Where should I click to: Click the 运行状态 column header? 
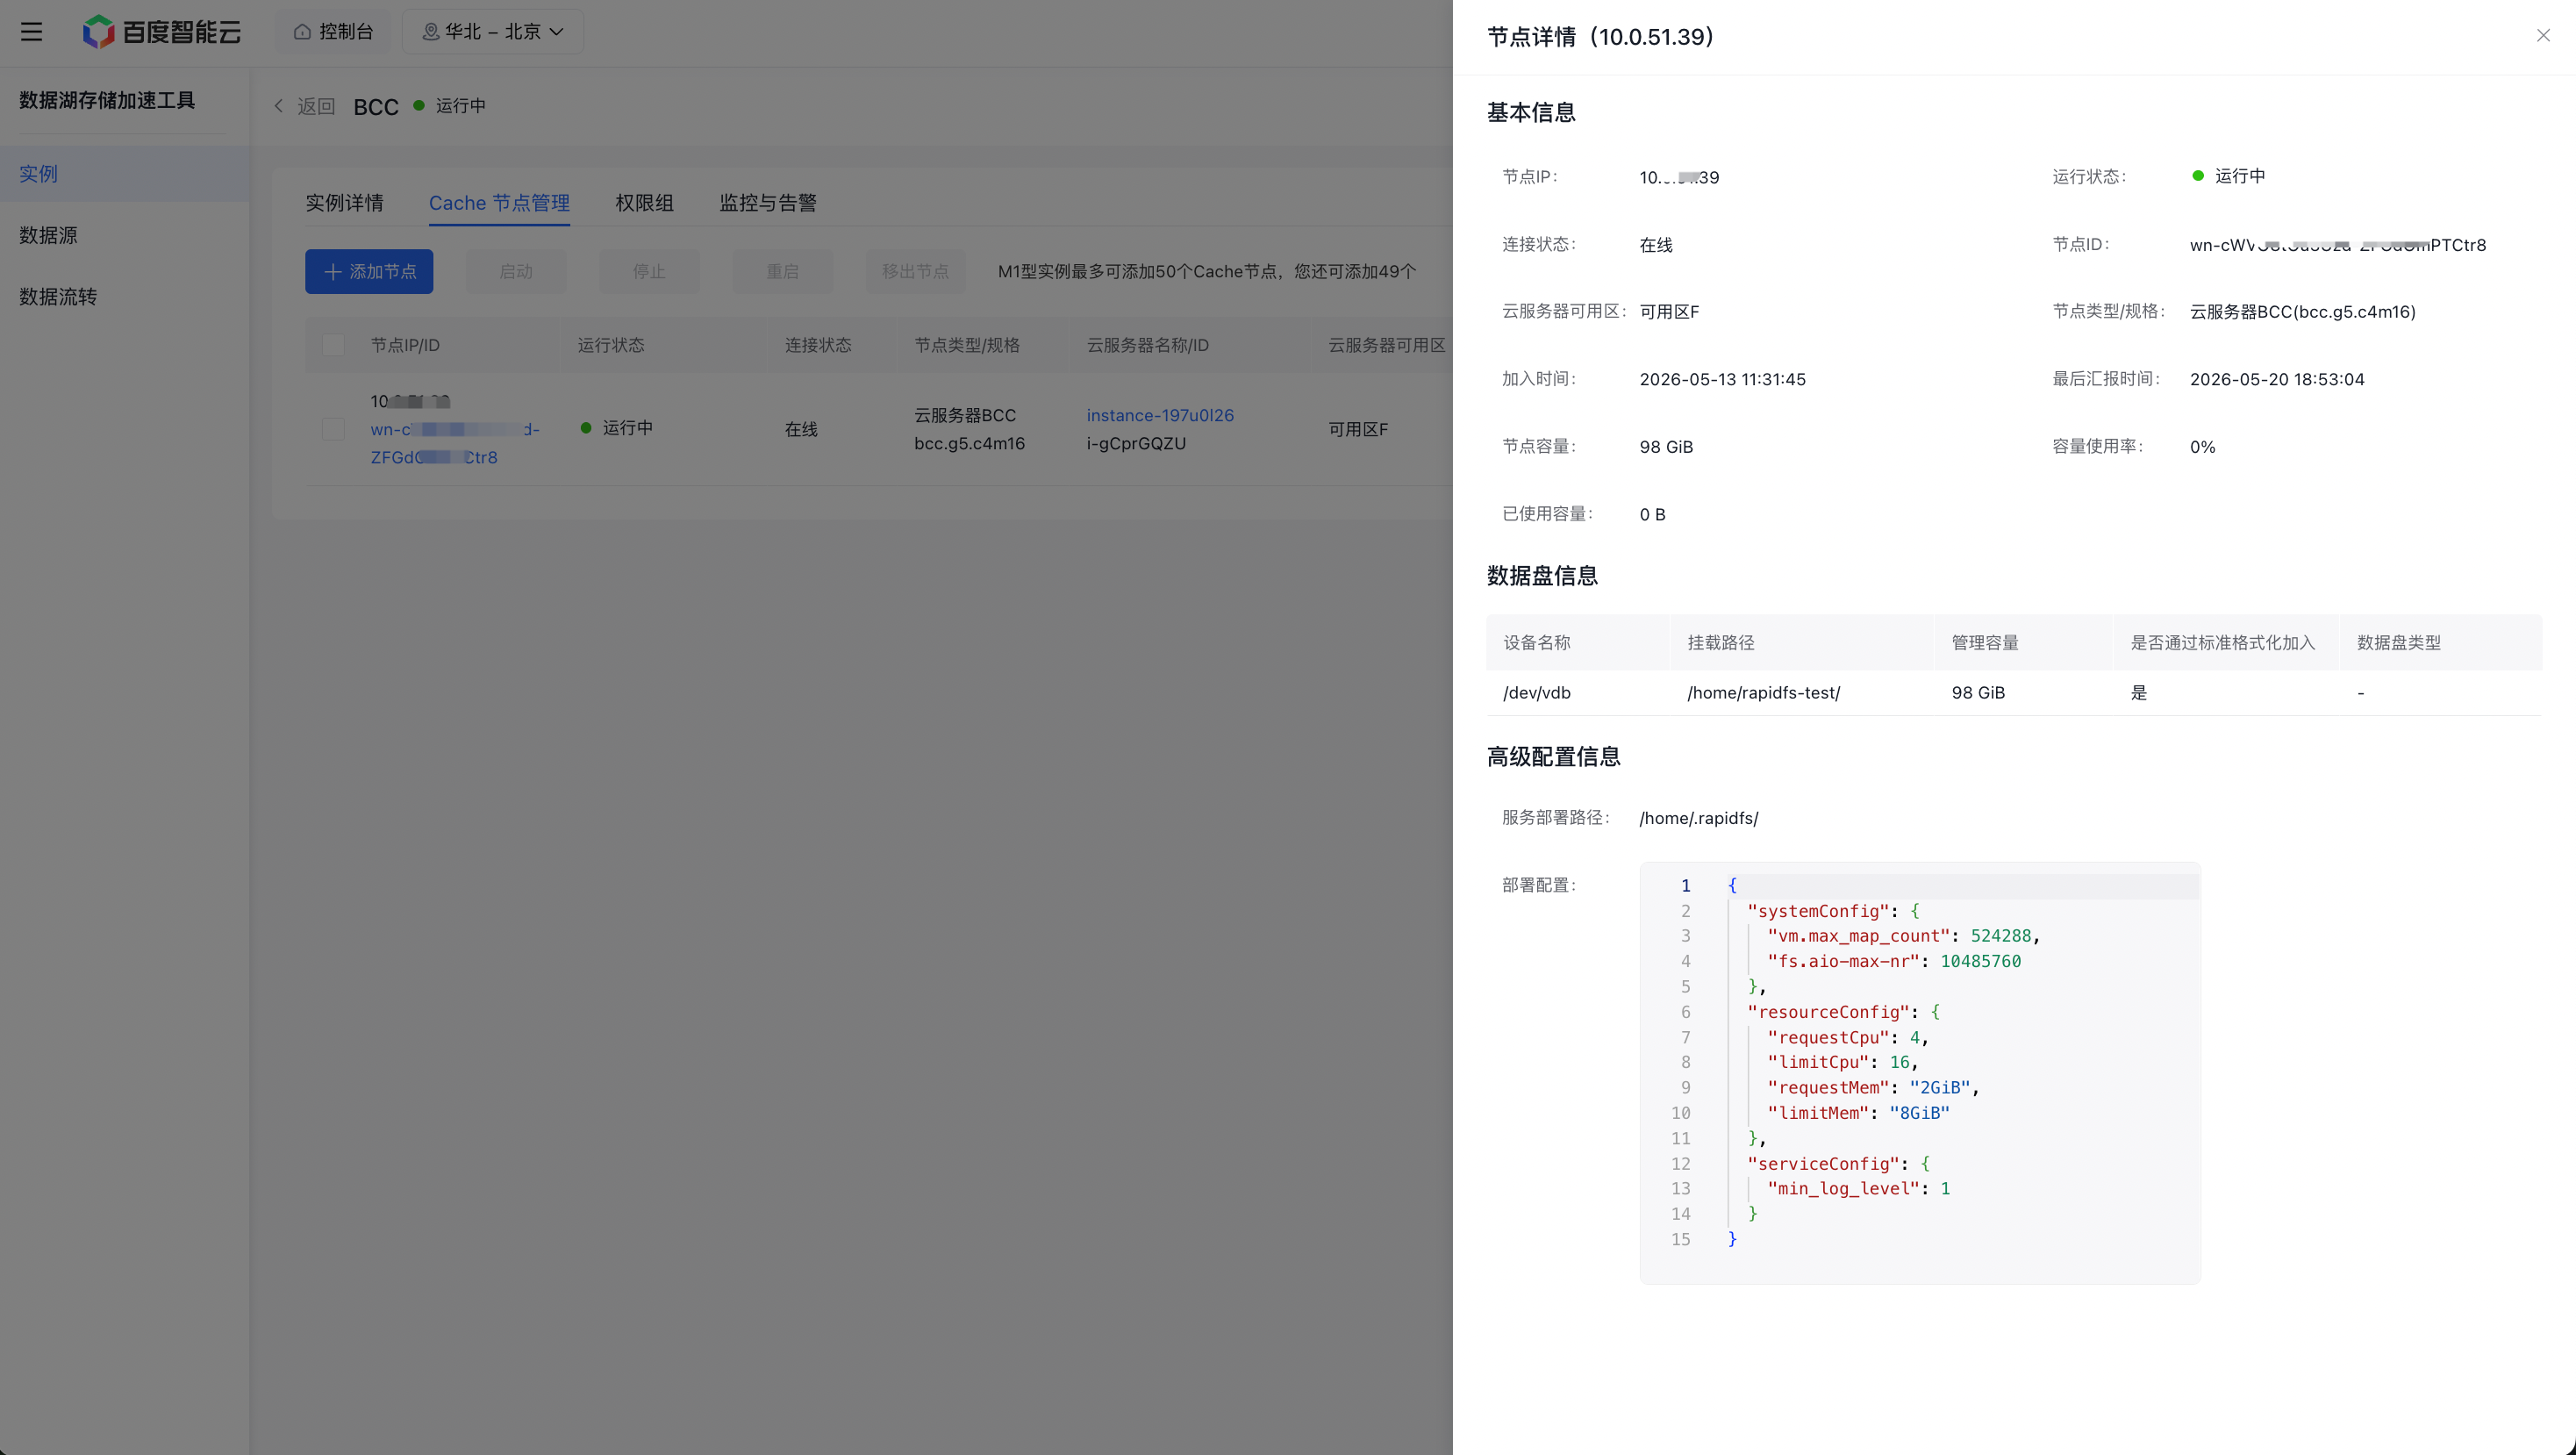tap(611, 345)
